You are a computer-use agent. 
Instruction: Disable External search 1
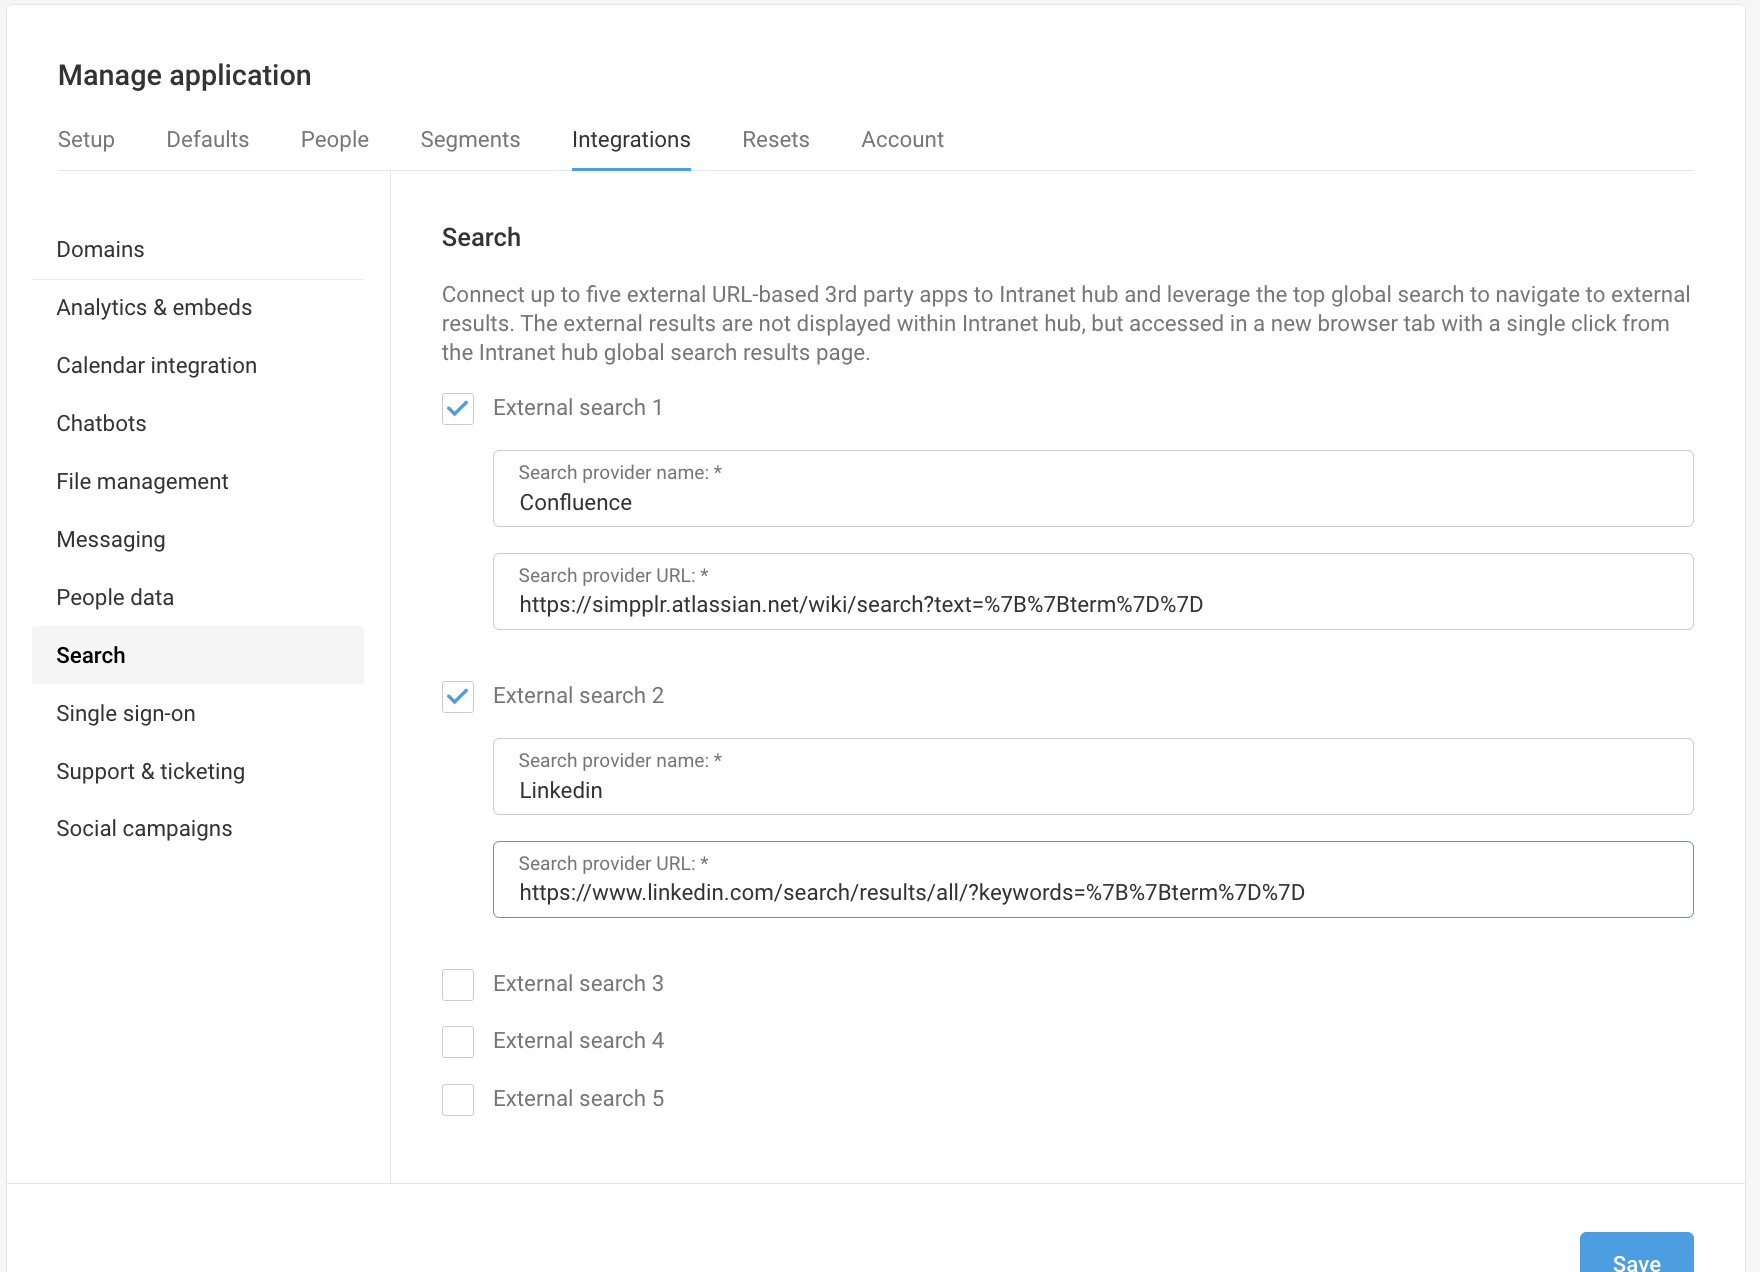pyautogui.click(x=457, y=409)
